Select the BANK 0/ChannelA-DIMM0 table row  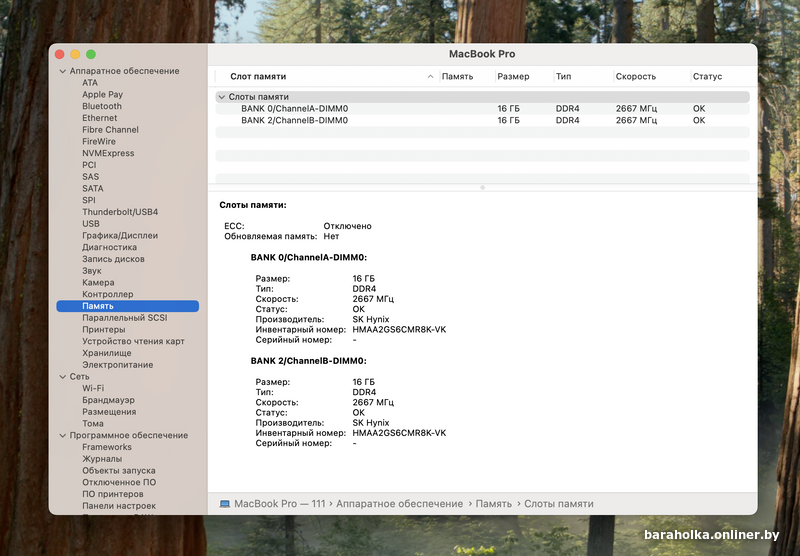[x=294, y=108]
